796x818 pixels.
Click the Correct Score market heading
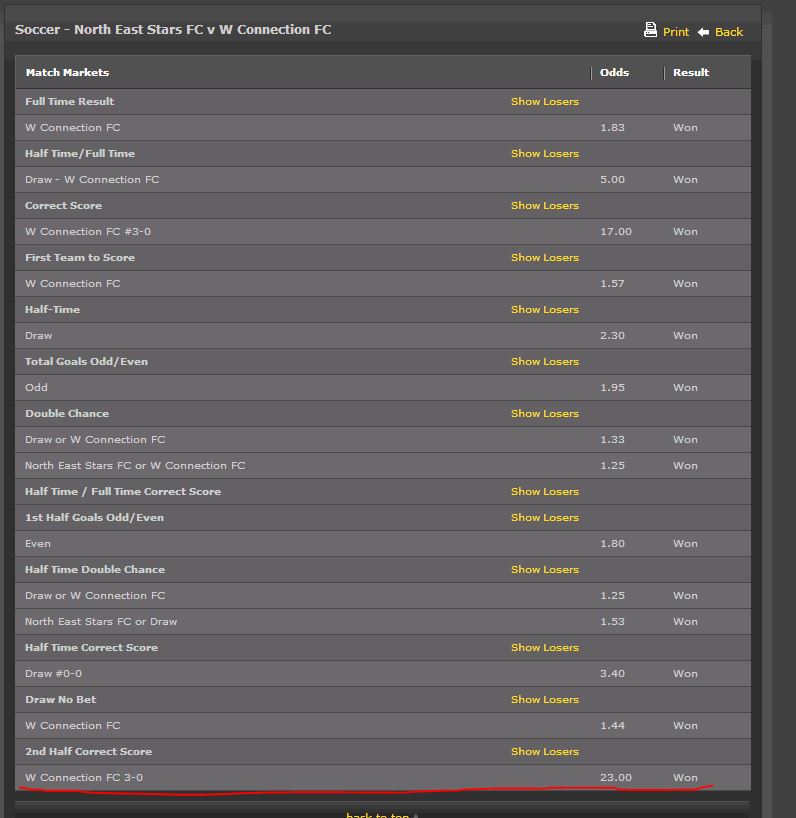pyautogui.click(x=63, y=206)
